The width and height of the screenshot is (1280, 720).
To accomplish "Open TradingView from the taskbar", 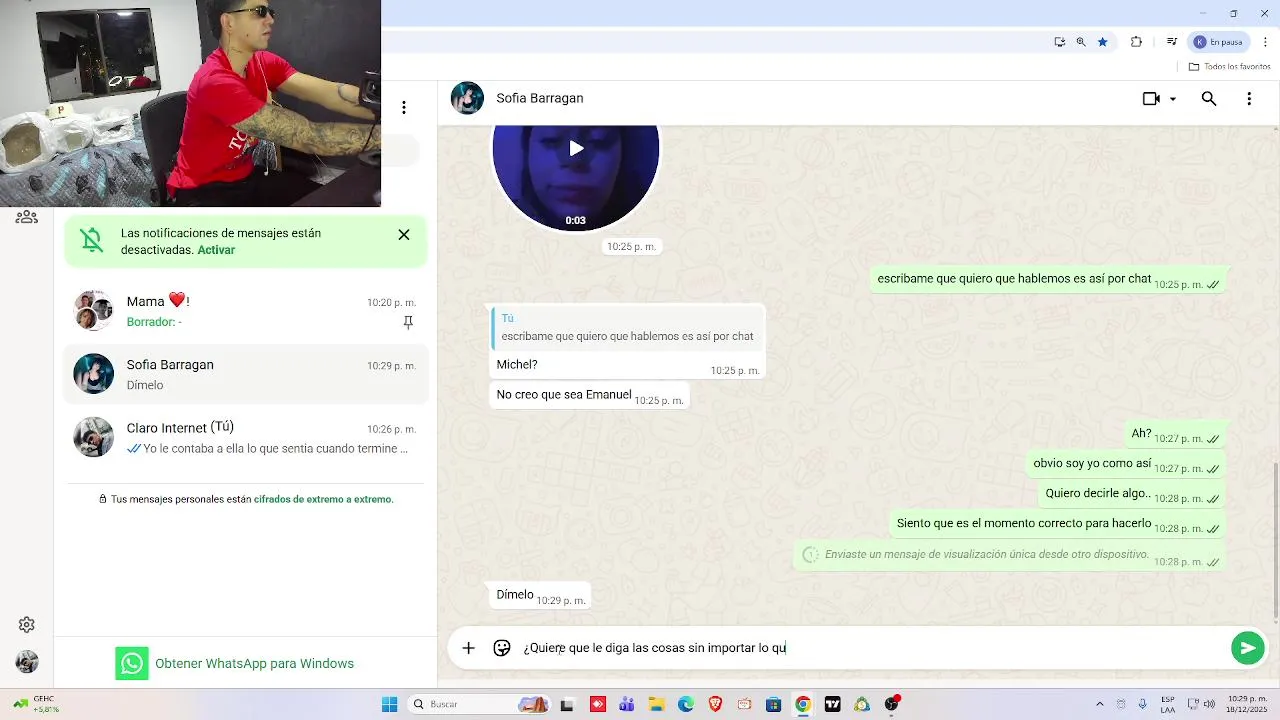I will pyautogui.click(x=832, y=704).
